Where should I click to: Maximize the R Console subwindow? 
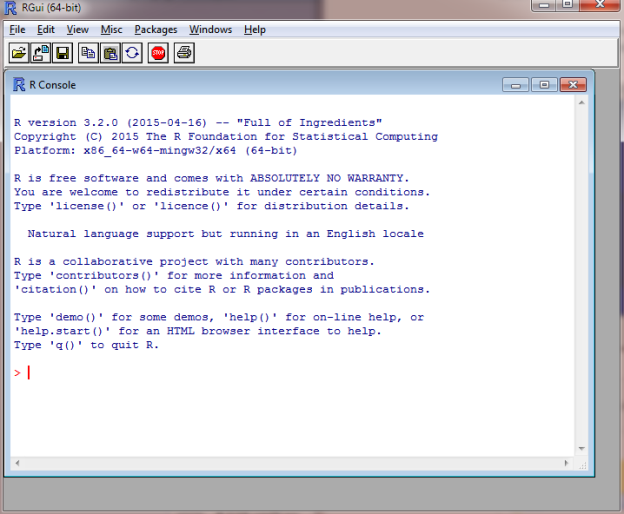(x=544, y=85)
